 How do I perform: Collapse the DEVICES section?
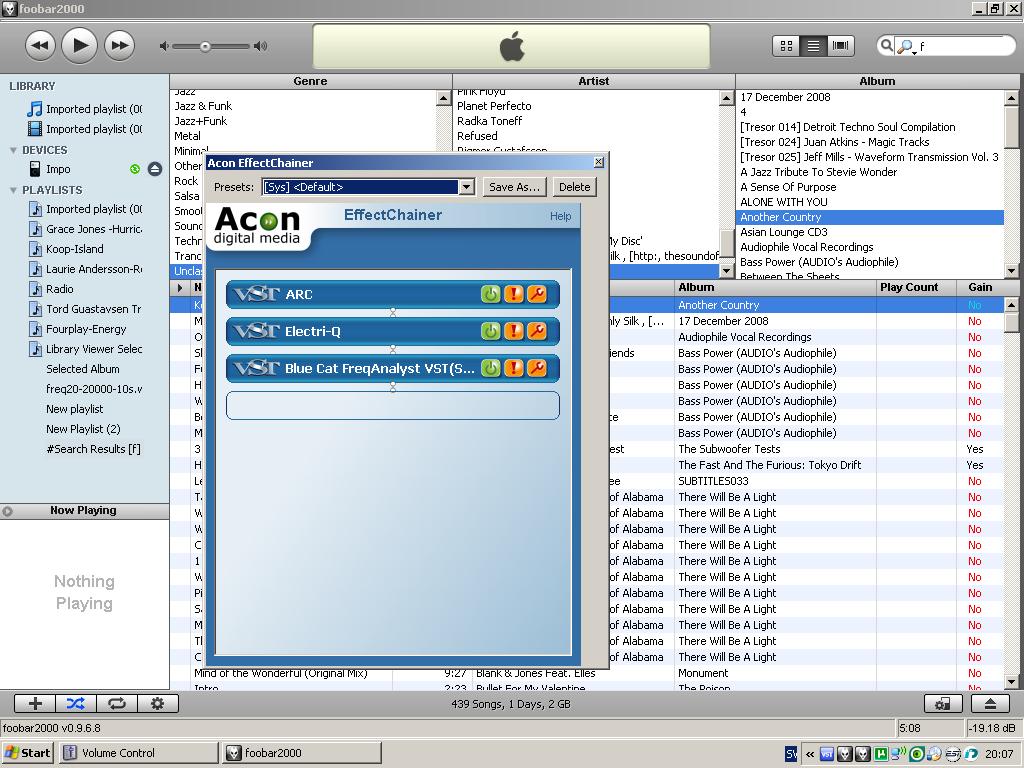(13, 150)
